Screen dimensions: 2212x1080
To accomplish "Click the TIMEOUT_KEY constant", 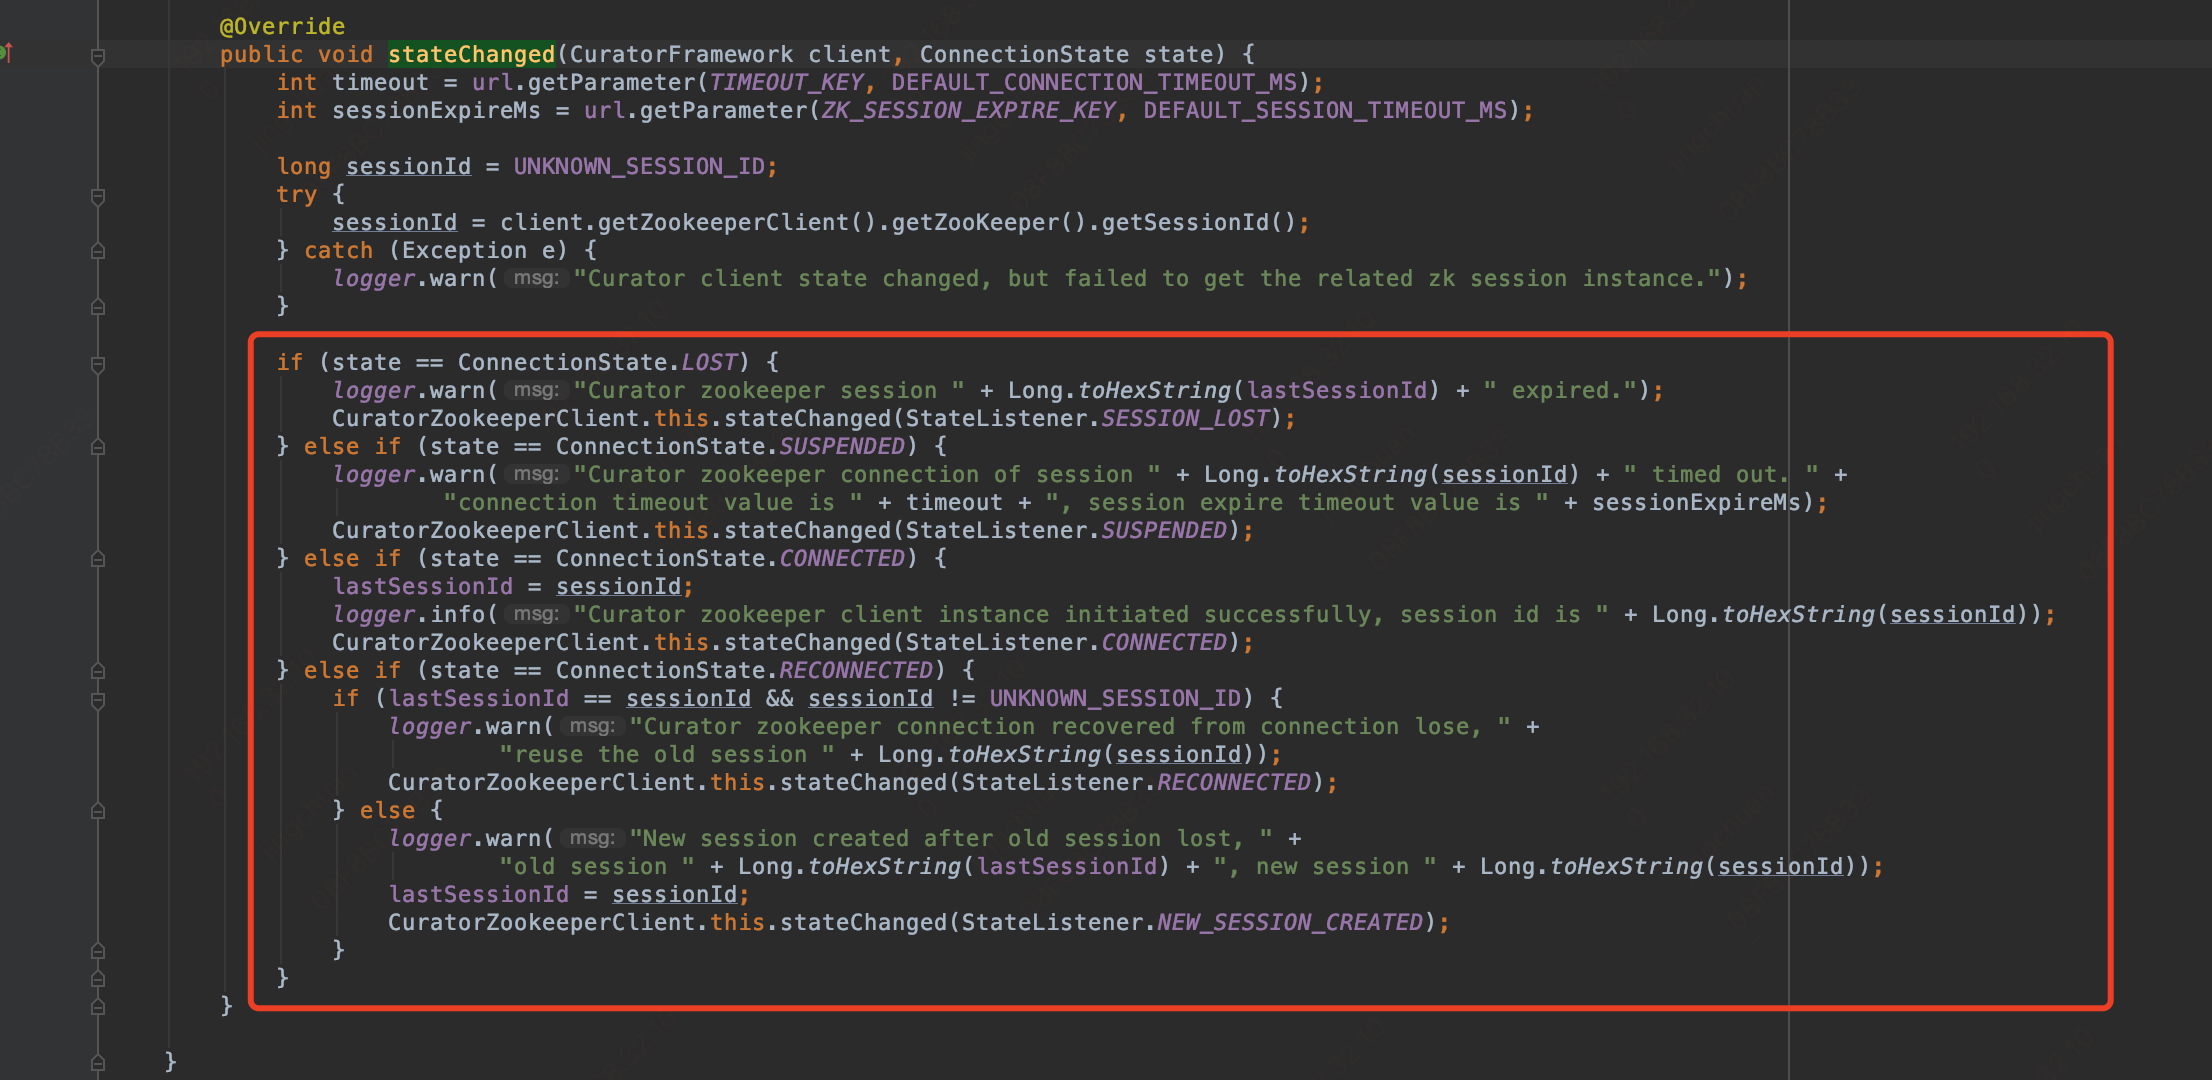I will pyautogui.click(x=786, y=82).
